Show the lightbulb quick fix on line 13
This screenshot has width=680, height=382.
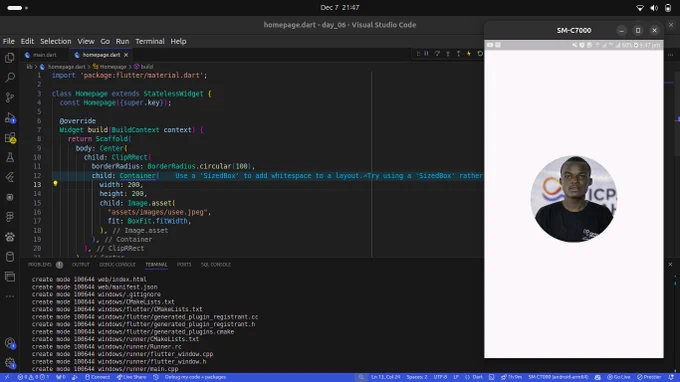click(55, 184)
